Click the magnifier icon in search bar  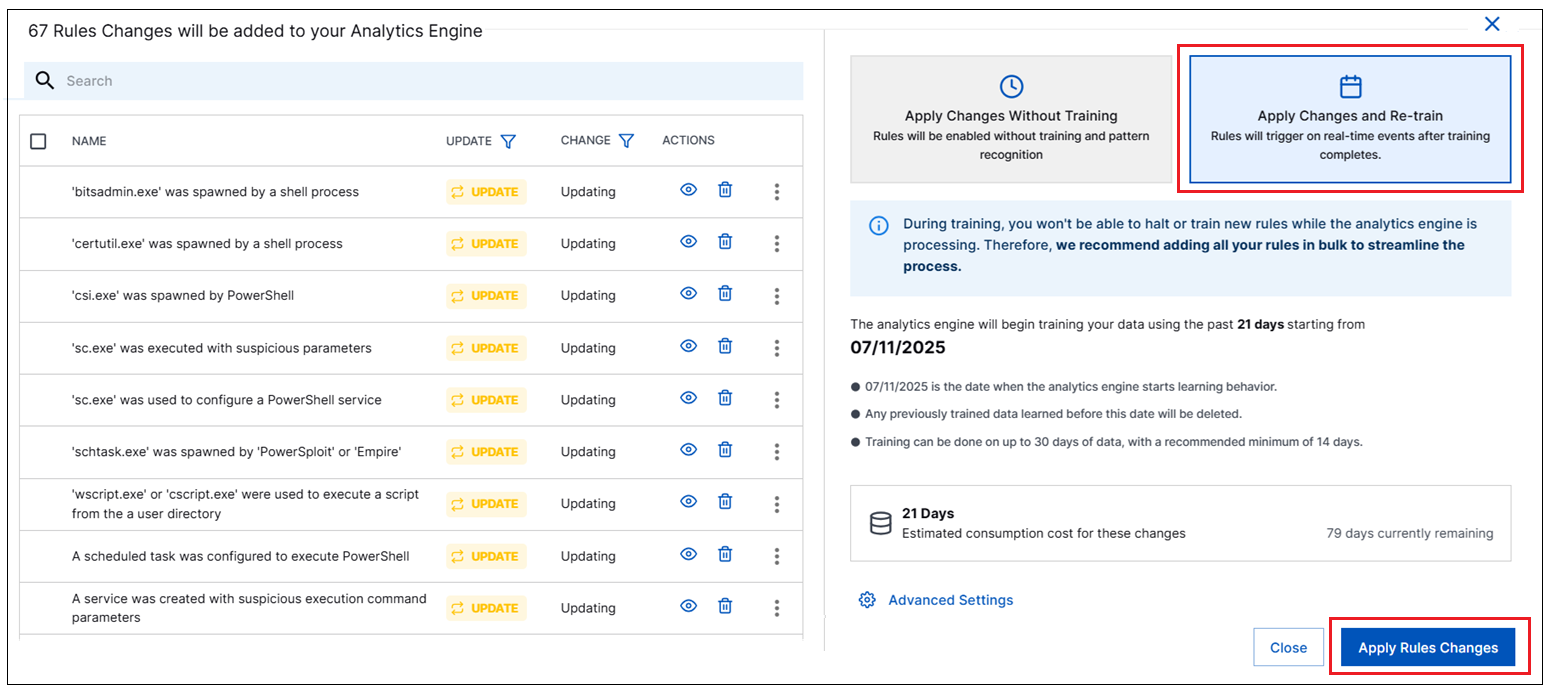click(44, 81)
